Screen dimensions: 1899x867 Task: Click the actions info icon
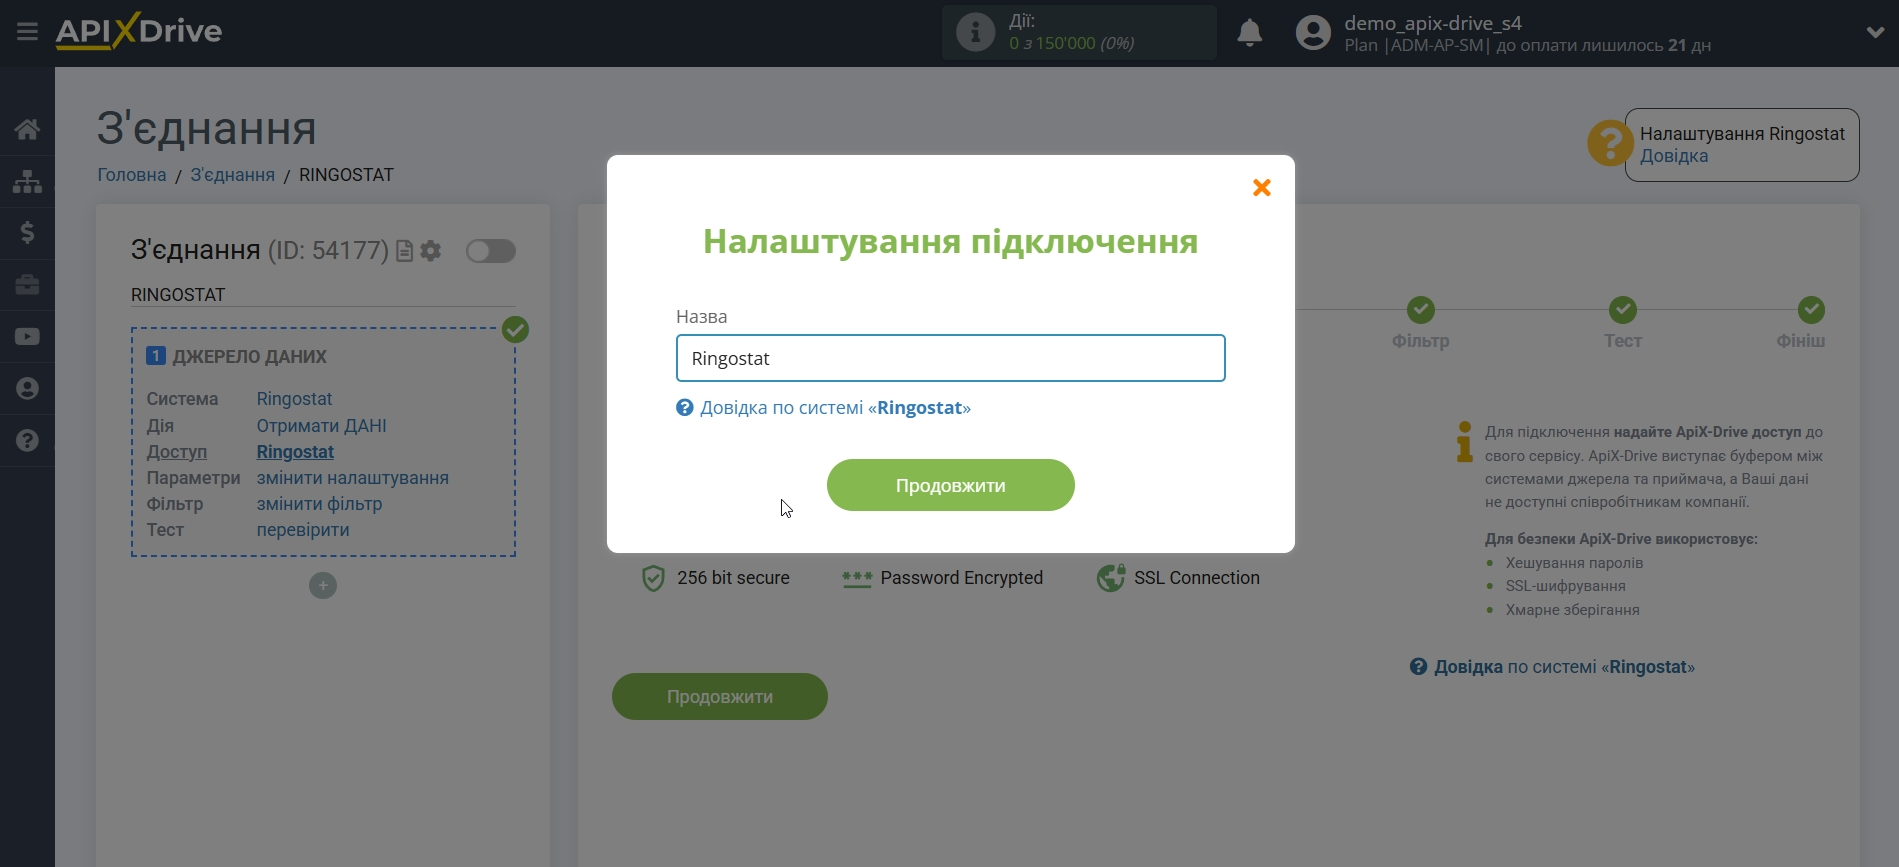(x=975, y=32)
